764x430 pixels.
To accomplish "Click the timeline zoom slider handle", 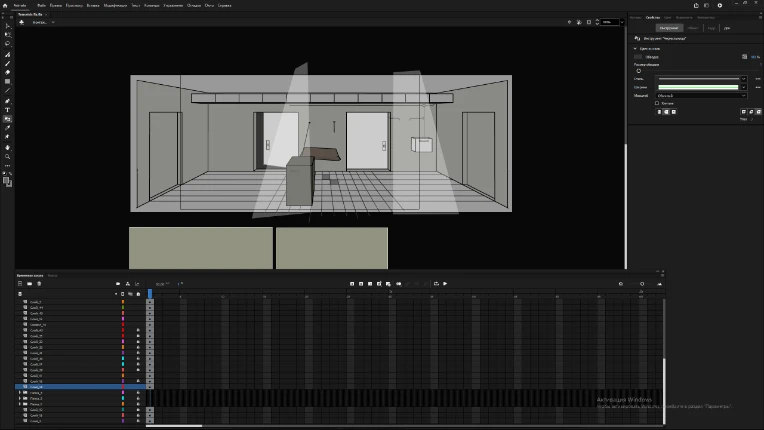I will [x=642, y=283].
